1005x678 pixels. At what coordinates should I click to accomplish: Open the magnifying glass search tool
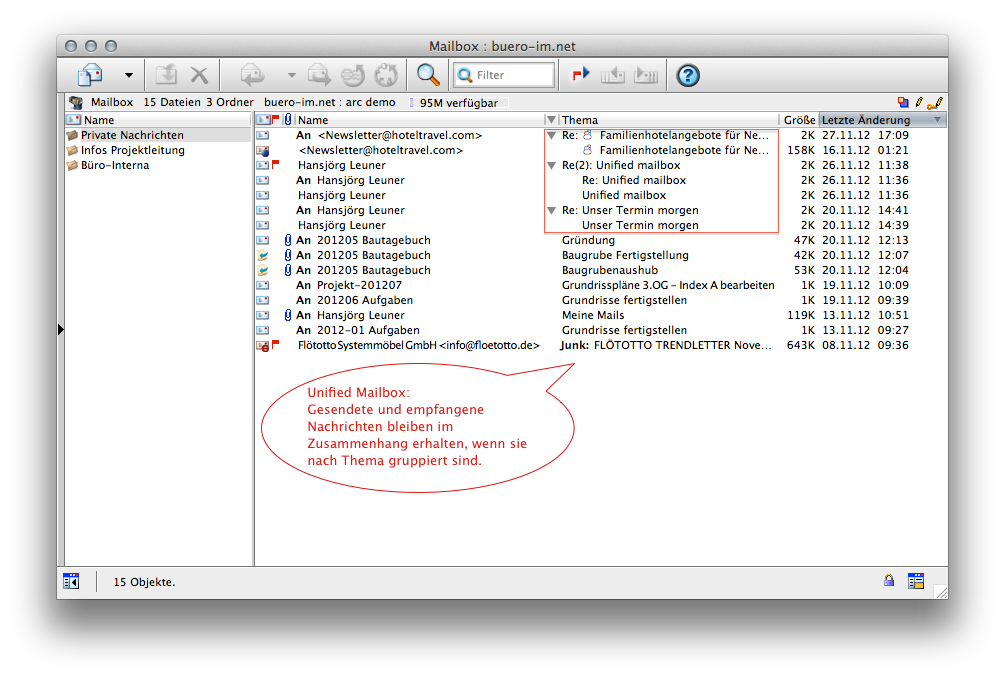pyautogui.click(x=428, y=75)
